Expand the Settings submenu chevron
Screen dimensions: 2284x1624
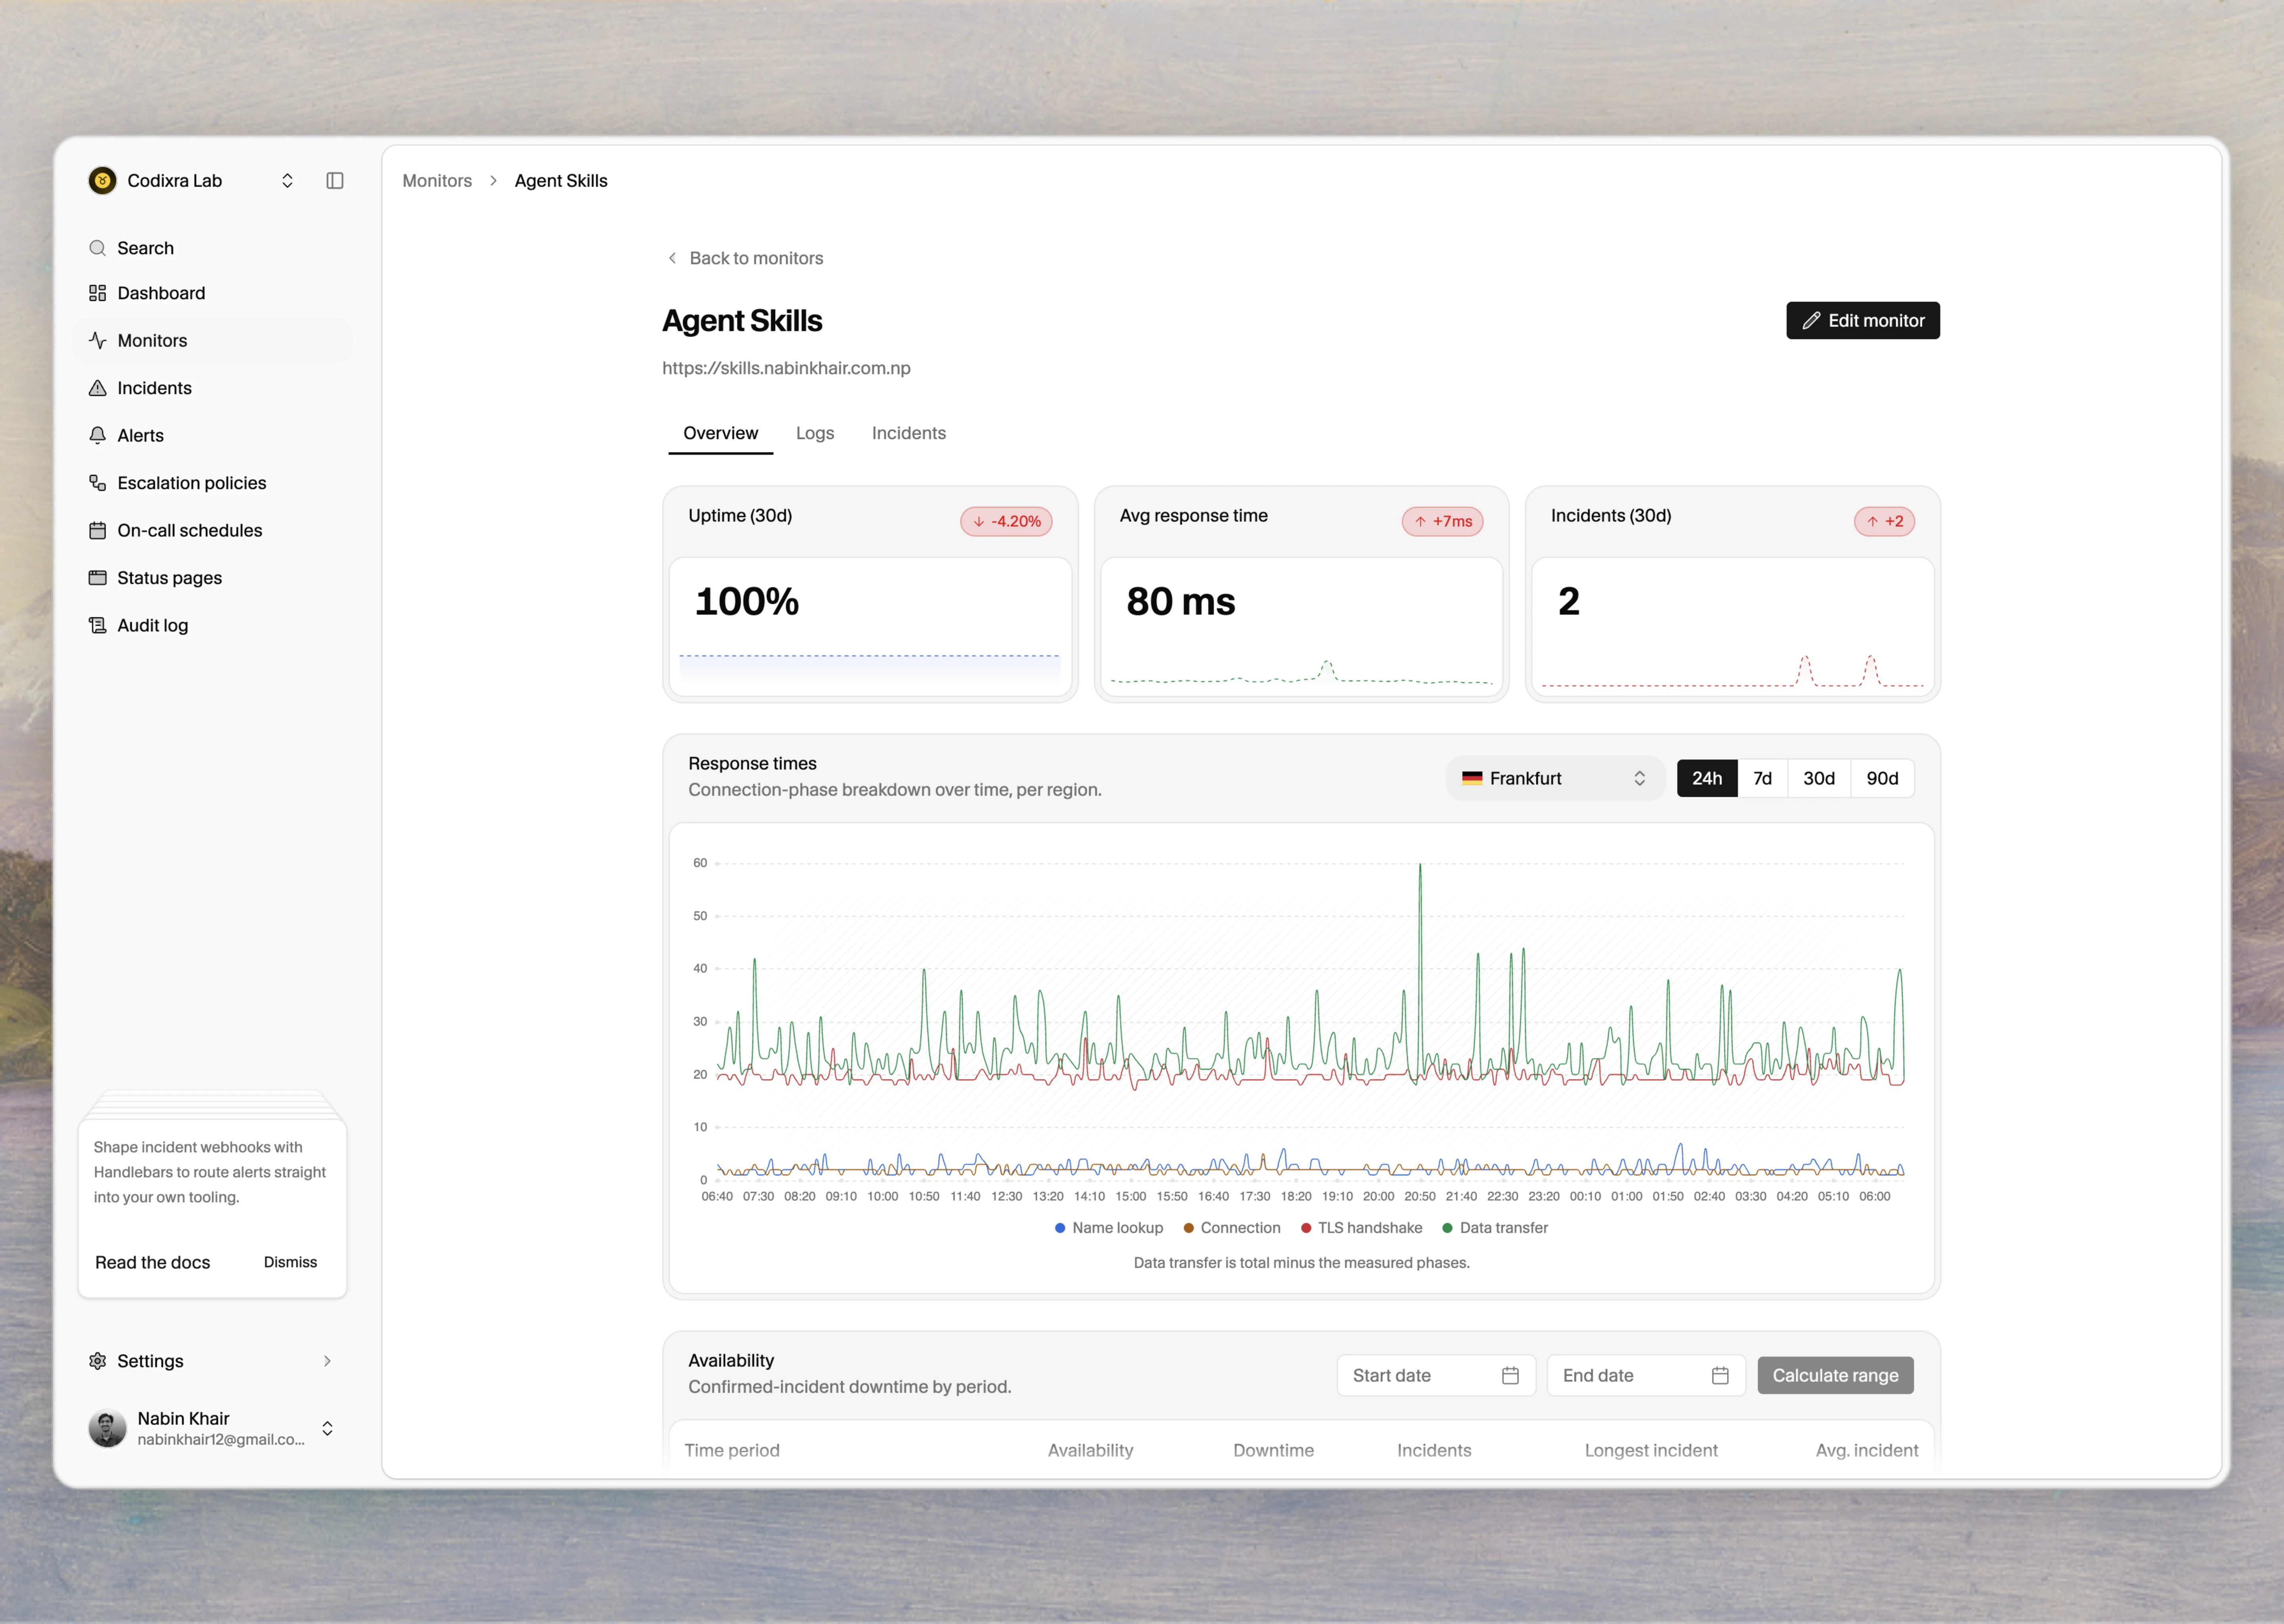pyautogui.click(x=327, y=1361)
